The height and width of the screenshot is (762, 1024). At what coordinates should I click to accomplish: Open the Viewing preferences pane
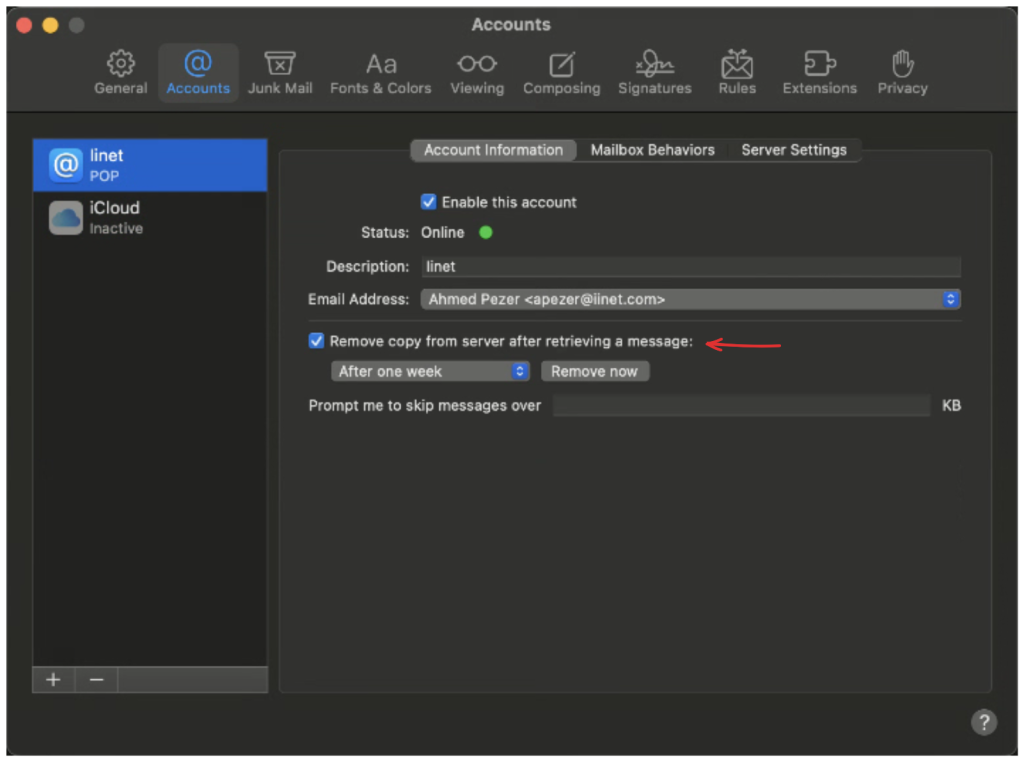tap(477, 73)
